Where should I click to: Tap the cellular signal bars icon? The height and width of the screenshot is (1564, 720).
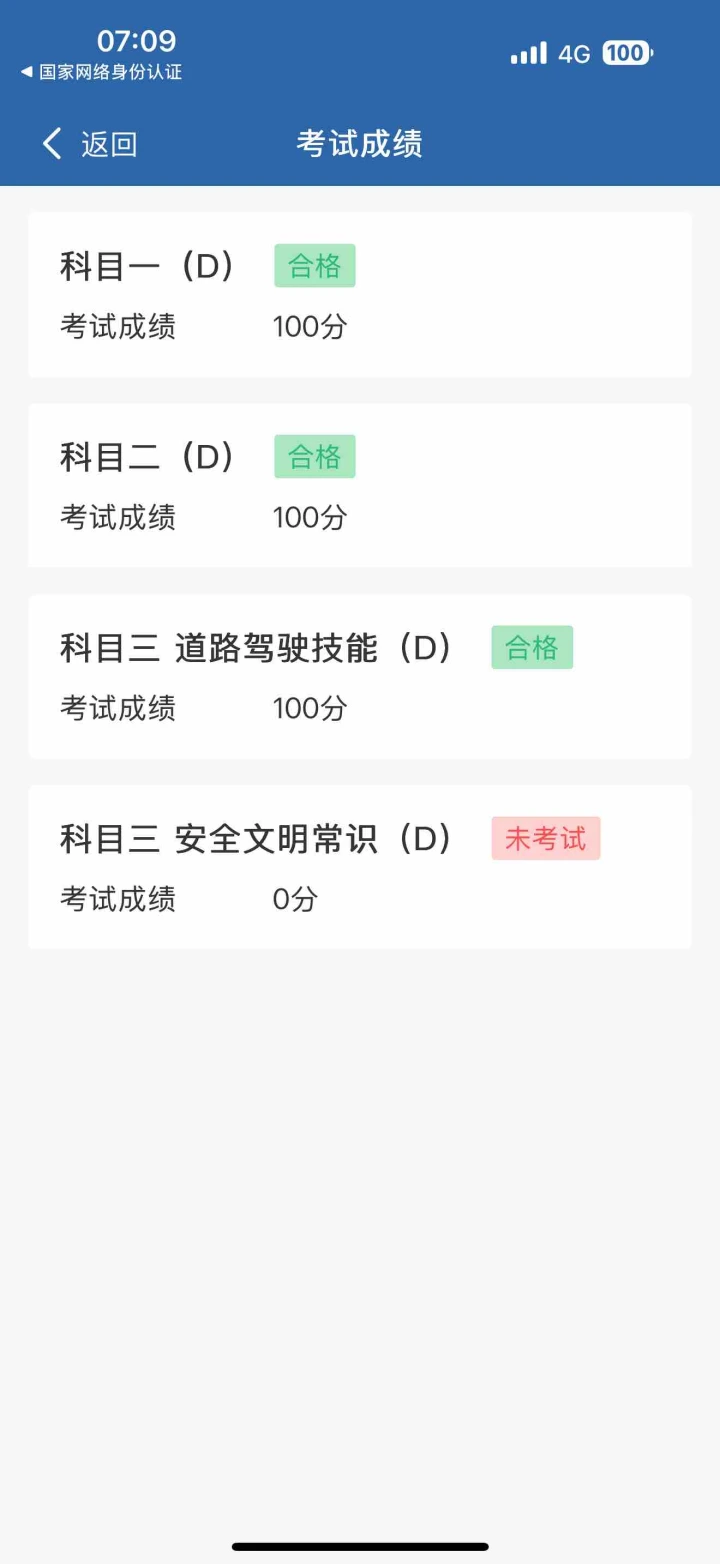(529, 53)
